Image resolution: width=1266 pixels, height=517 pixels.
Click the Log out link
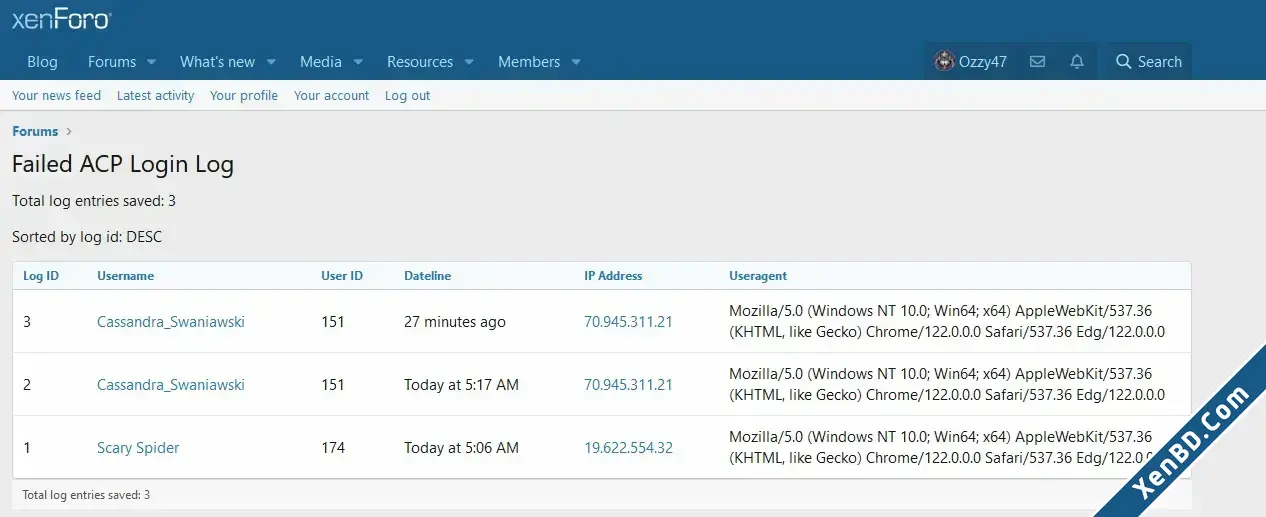[407, 96]
